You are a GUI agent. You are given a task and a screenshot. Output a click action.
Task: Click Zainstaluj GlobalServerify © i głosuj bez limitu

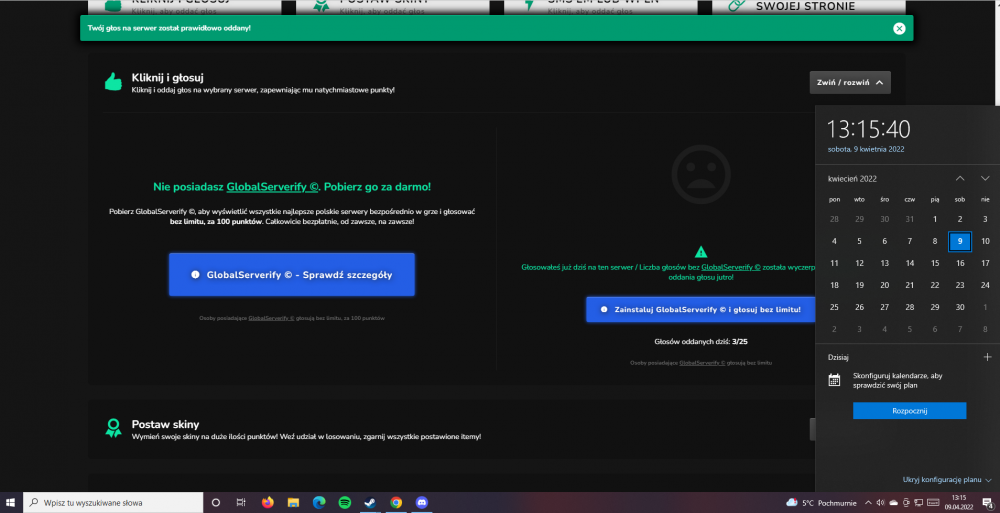[x=701, y=309]
